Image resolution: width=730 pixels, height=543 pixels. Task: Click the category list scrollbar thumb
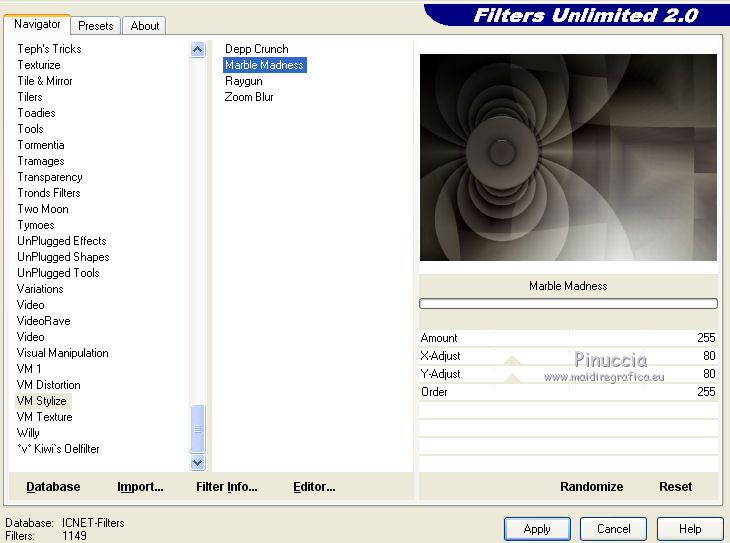tap(197, 428)
